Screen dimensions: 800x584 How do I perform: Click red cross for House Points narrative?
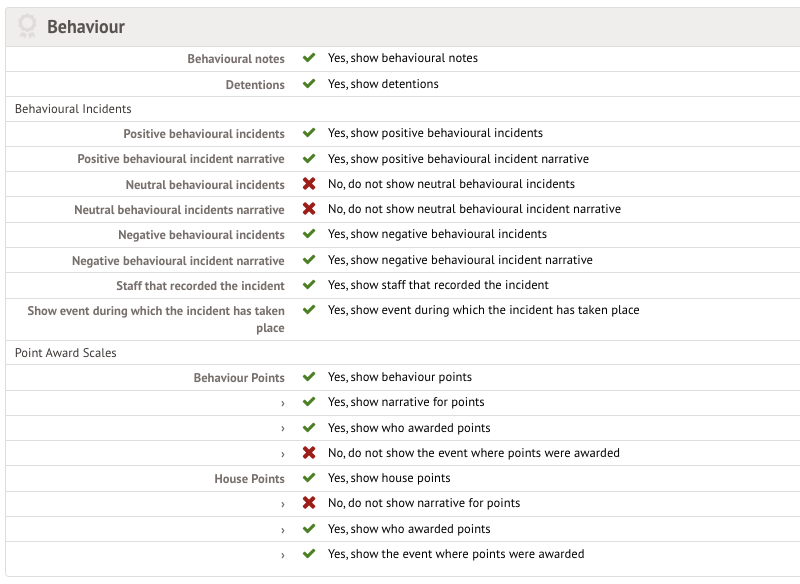309,503
